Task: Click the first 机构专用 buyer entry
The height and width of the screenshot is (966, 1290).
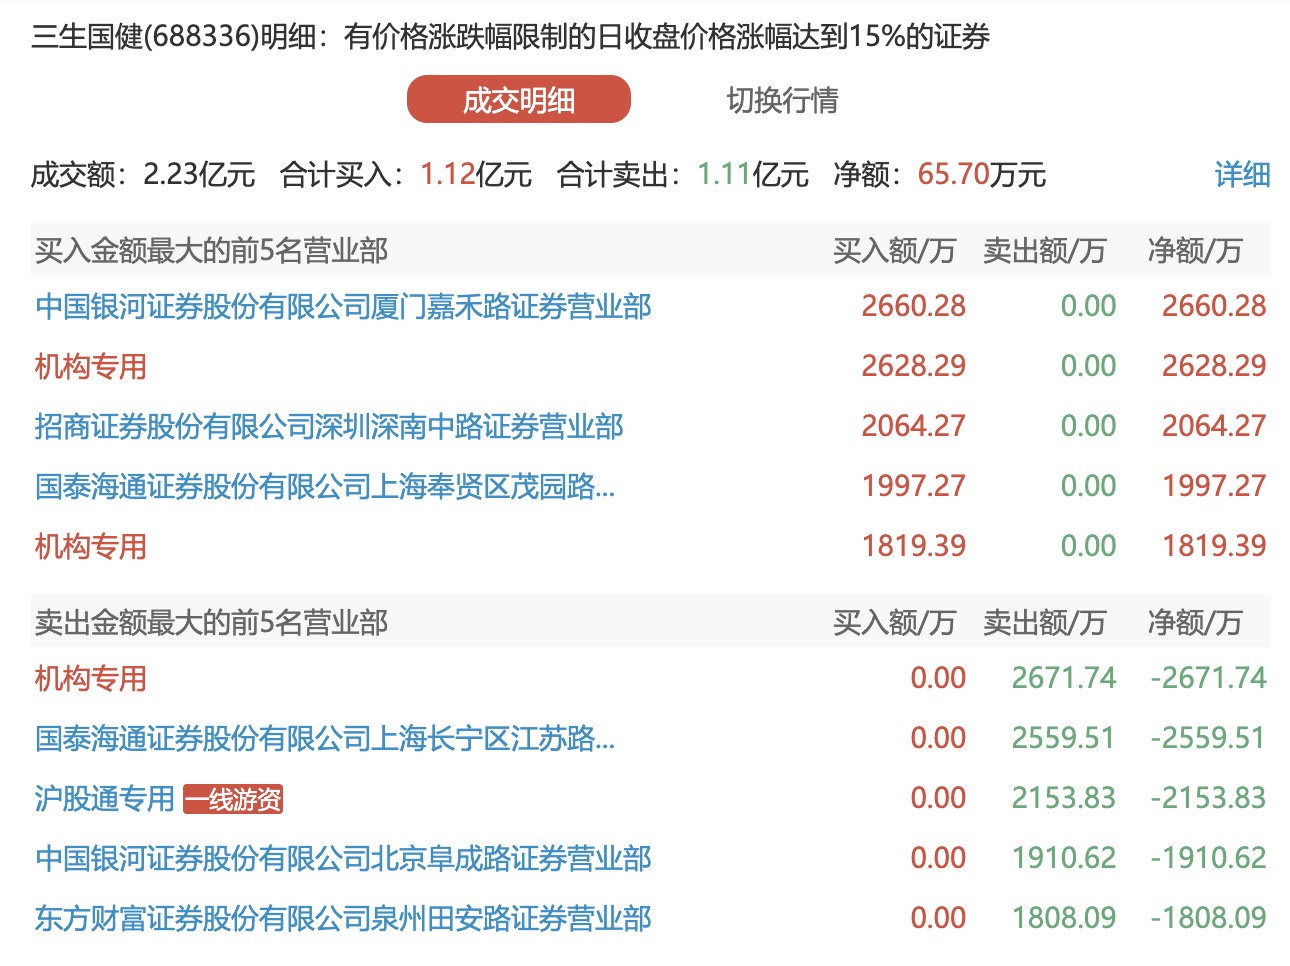Action: [x=91, y=366]
